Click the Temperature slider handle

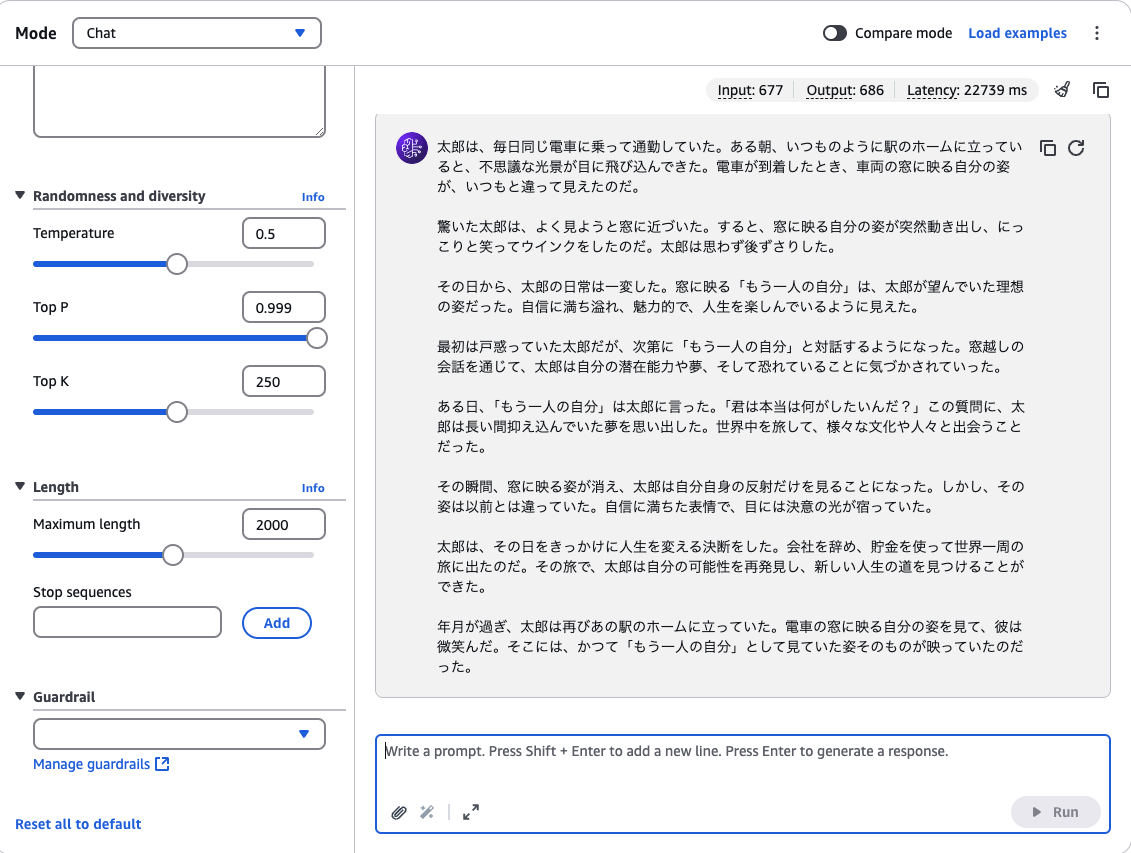click(x=177, y=264)
